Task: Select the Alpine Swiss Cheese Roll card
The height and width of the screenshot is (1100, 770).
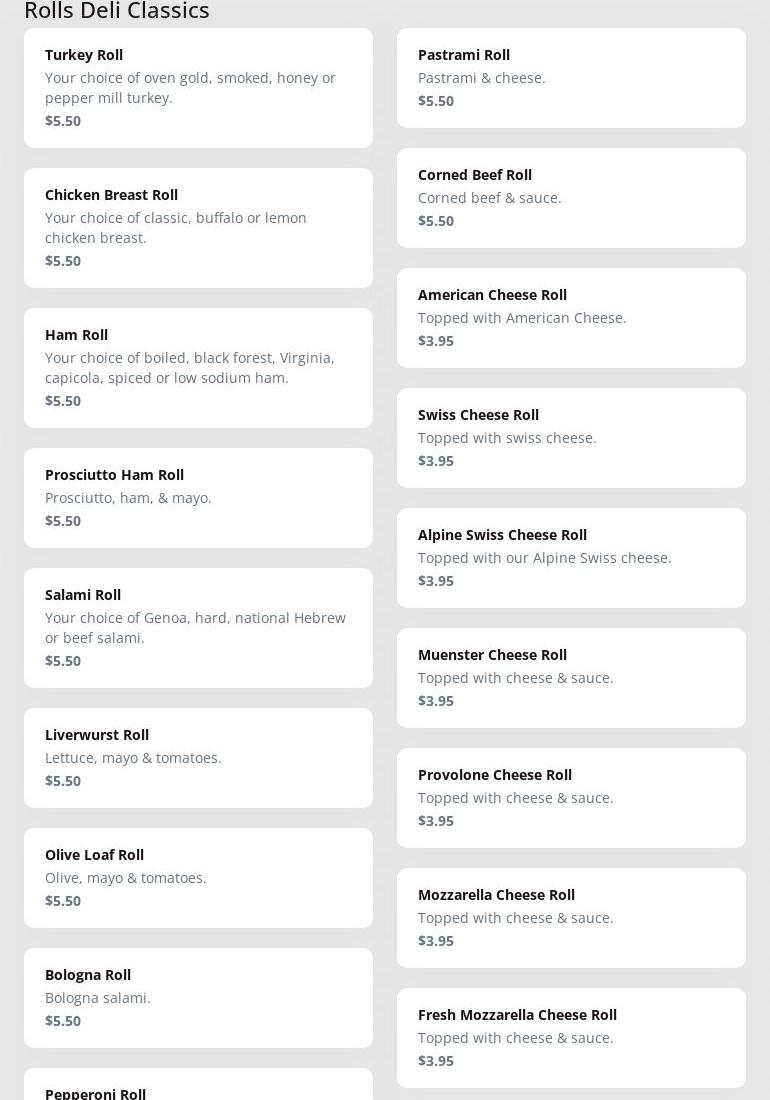Action: pos(571,558)
